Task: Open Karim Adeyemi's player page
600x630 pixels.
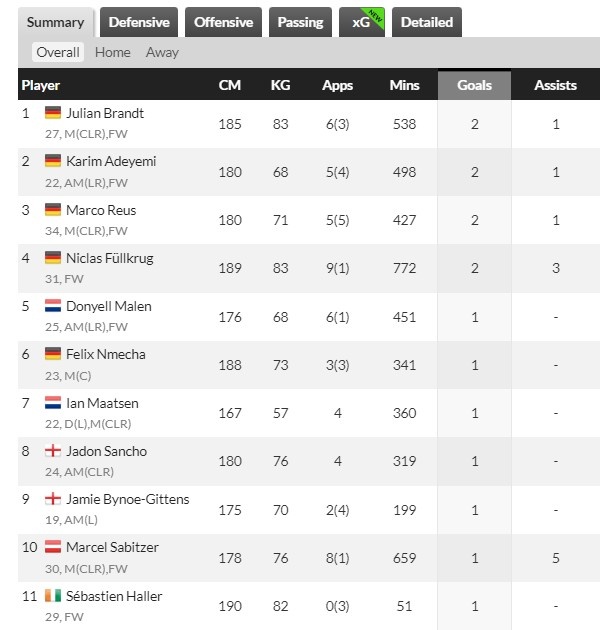Action: pyautogui.click(x=111, y=161)
